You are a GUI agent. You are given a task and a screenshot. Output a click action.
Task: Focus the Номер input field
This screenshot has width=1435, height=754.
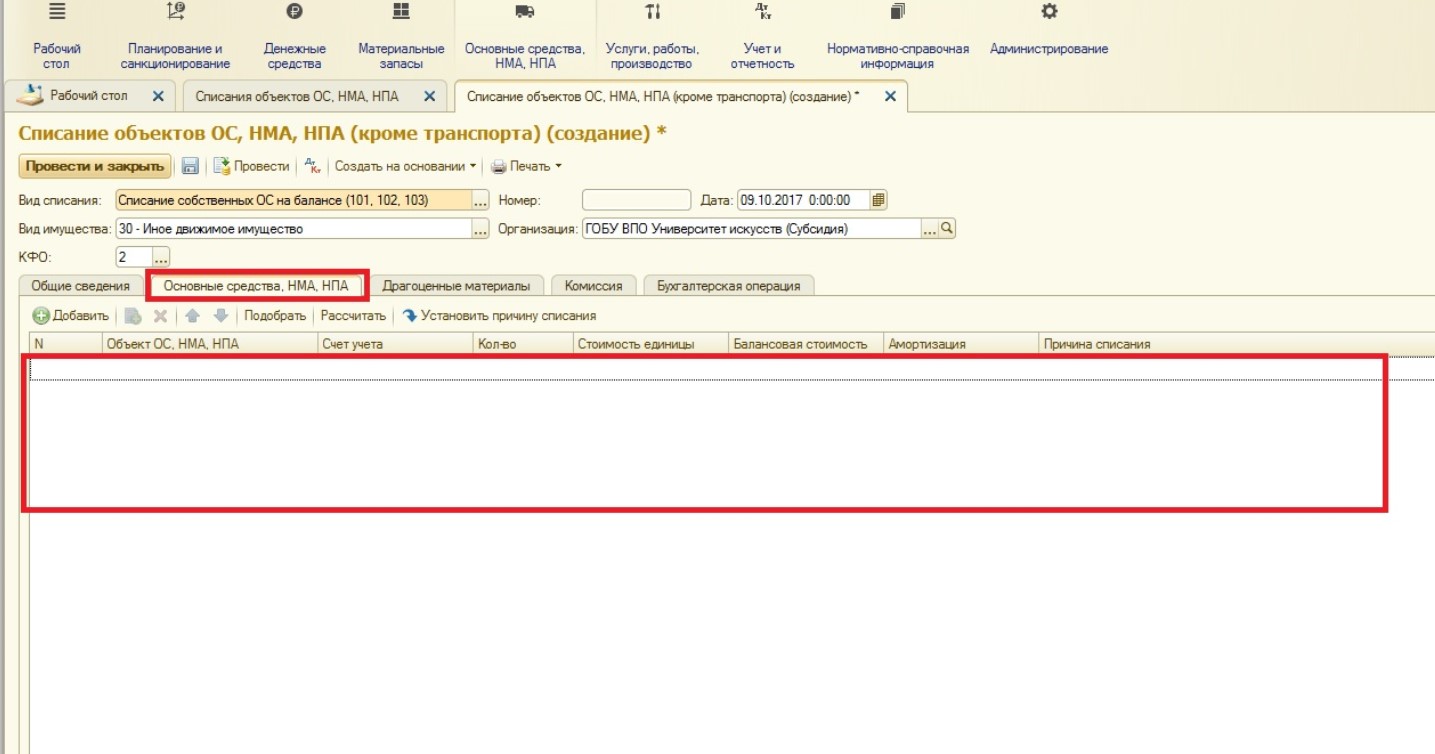(636, 200)
